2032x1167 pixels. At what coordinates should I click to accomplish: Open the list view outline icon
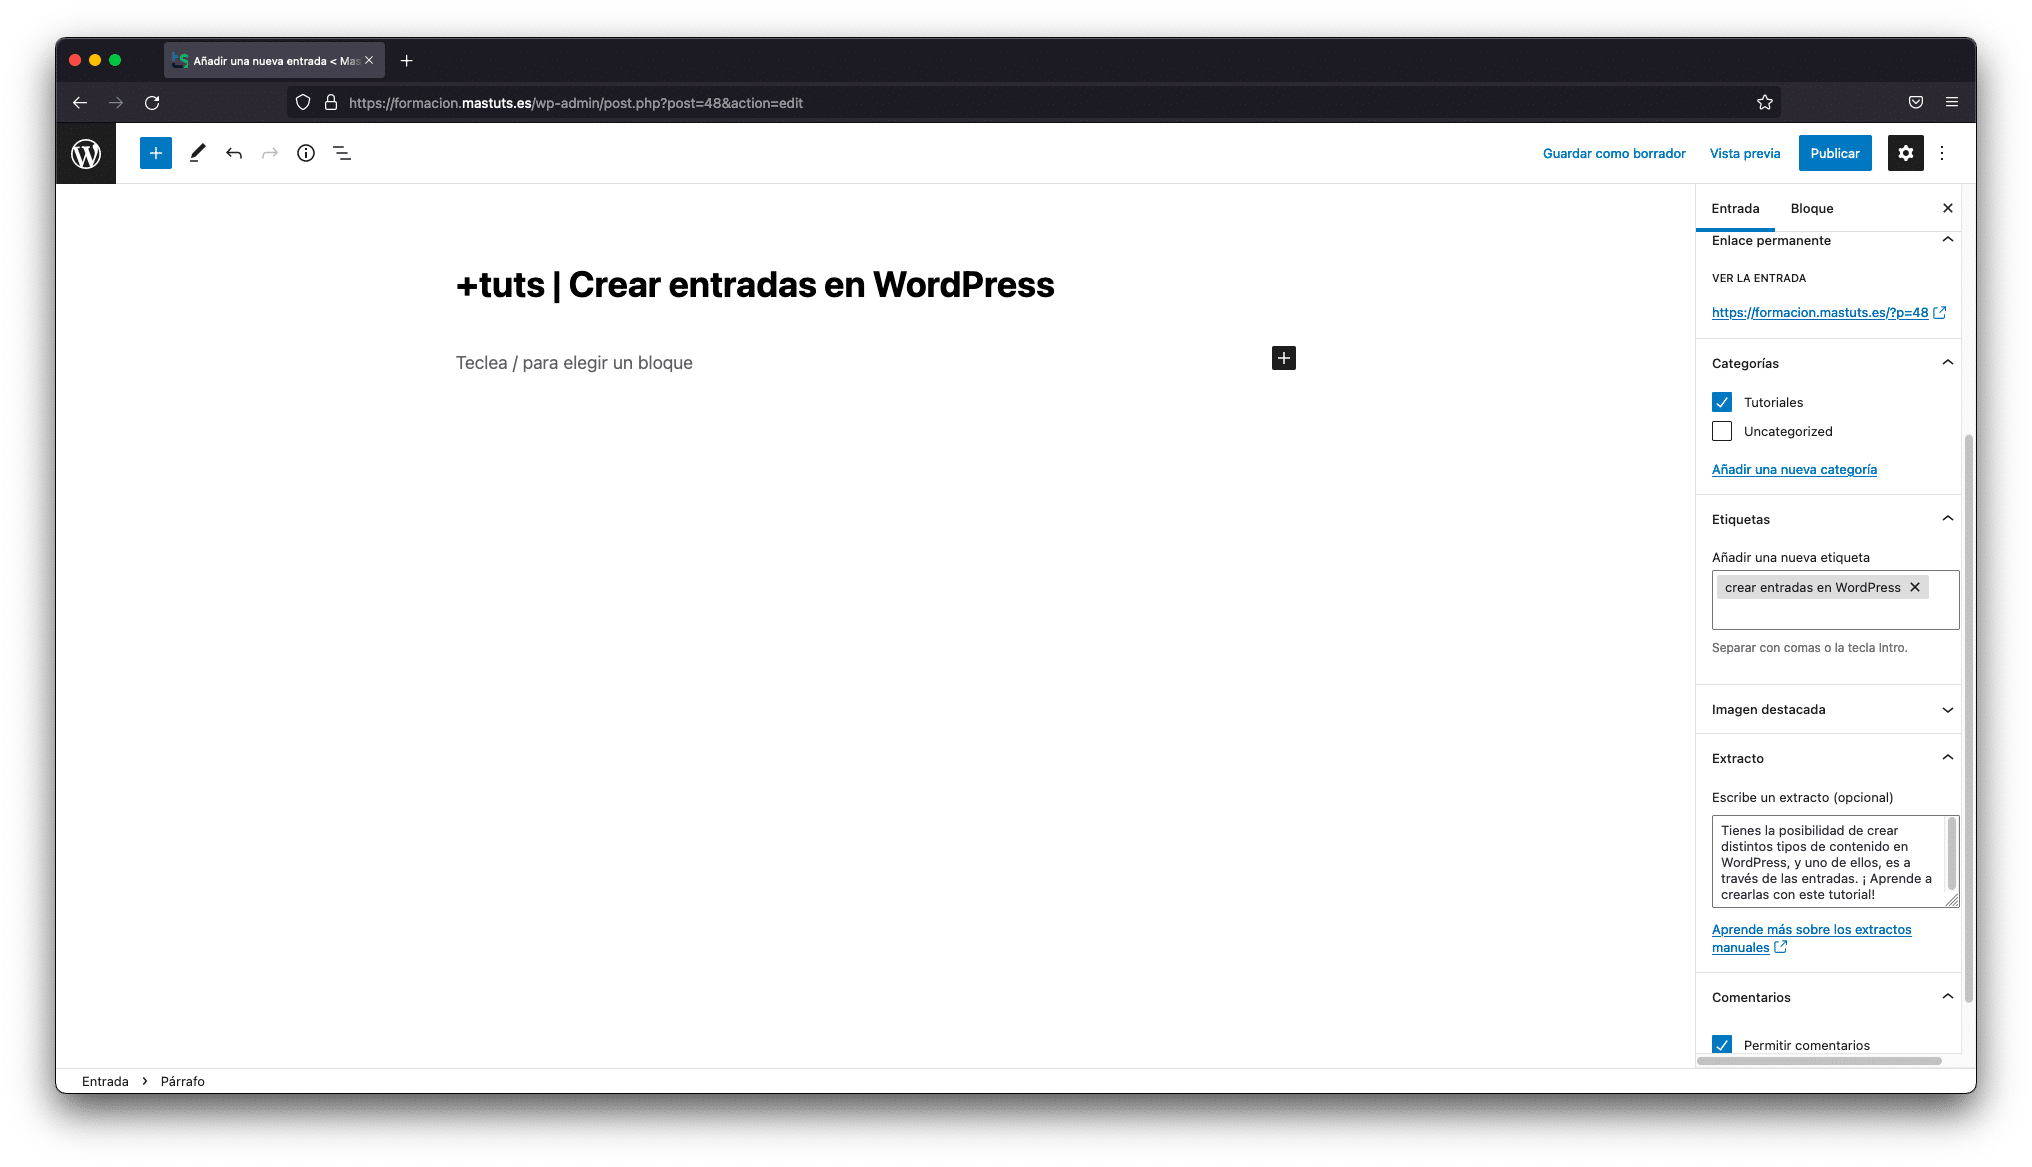[342, 153]
